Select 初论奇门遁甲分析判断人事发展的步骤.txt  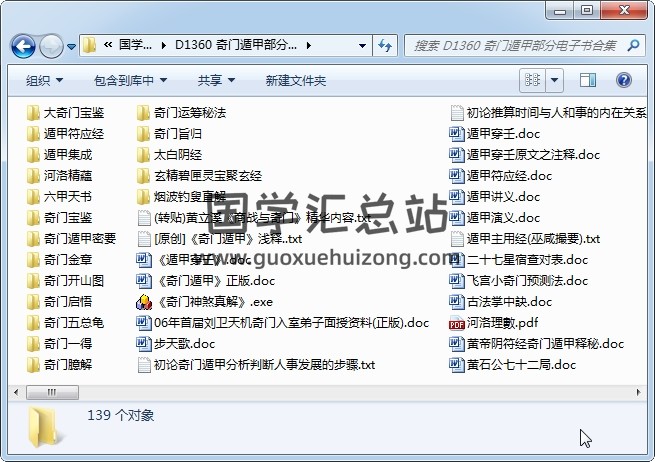pyautogui.click(x=256, y=365)
